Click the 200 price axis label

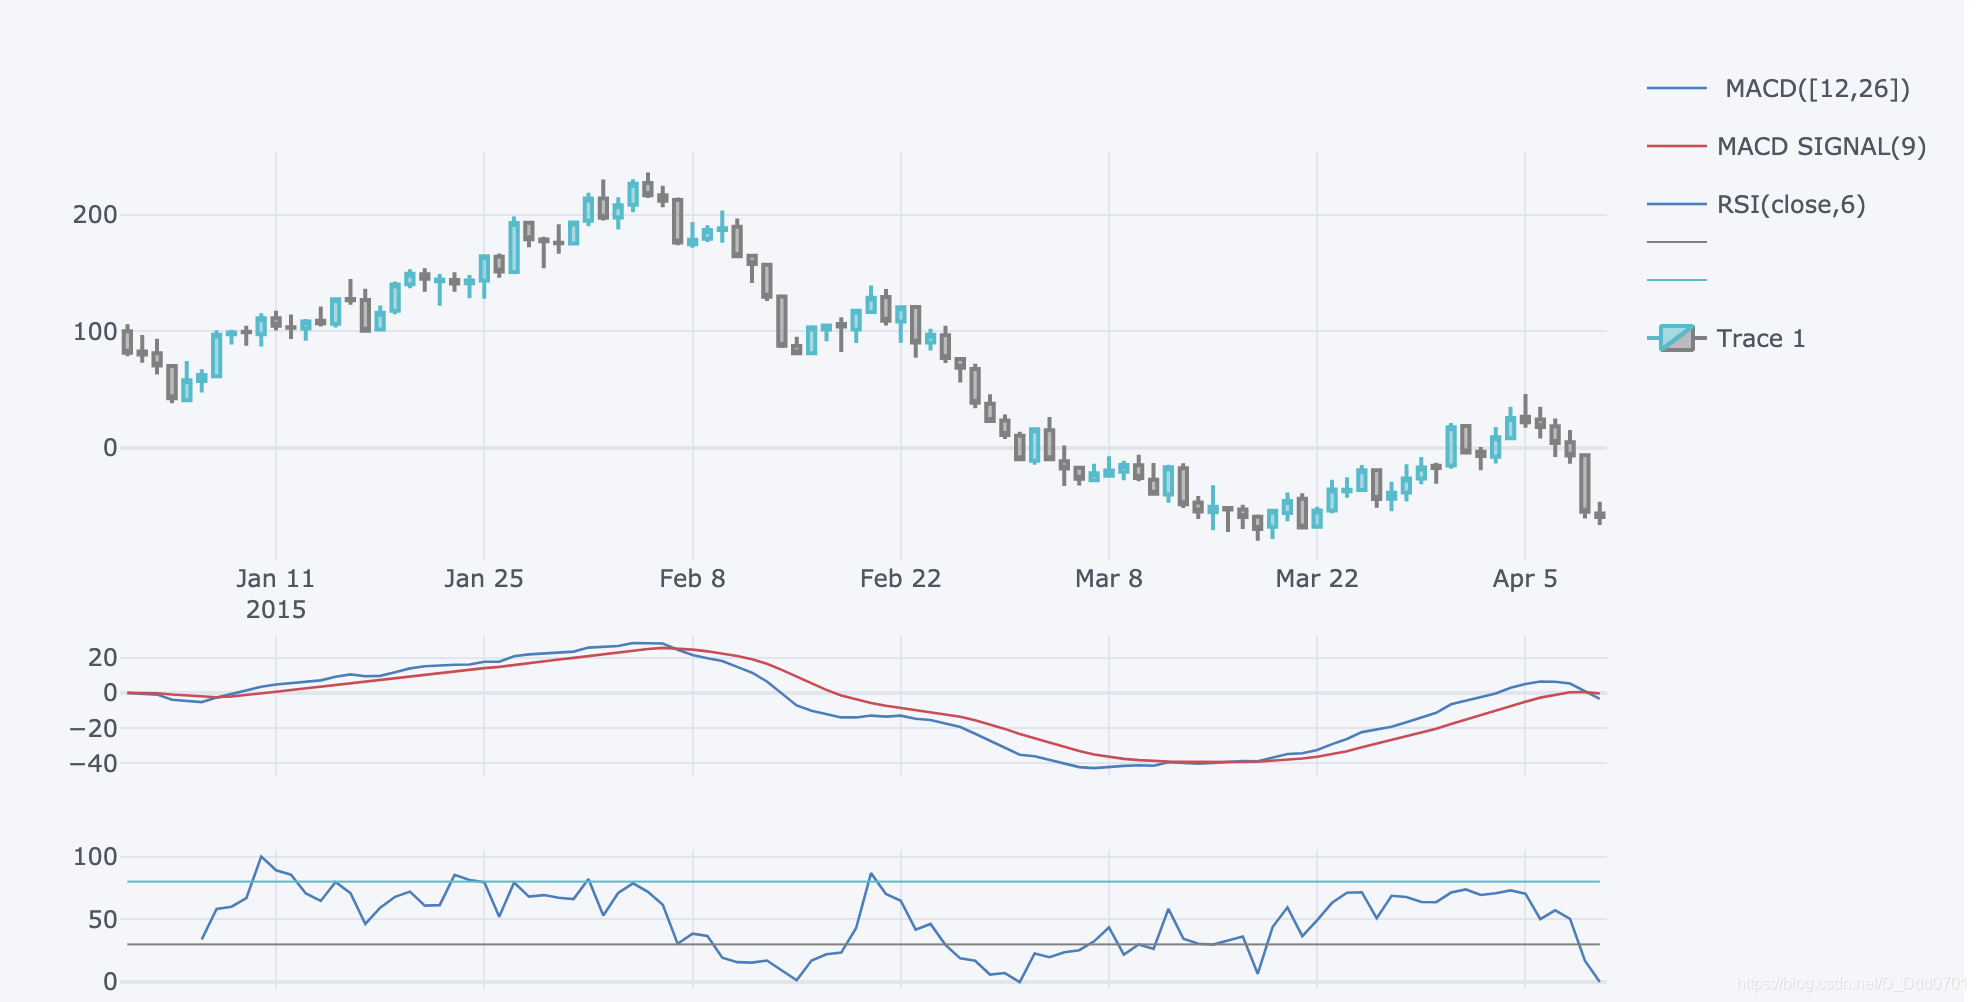[x=95, y=215]
